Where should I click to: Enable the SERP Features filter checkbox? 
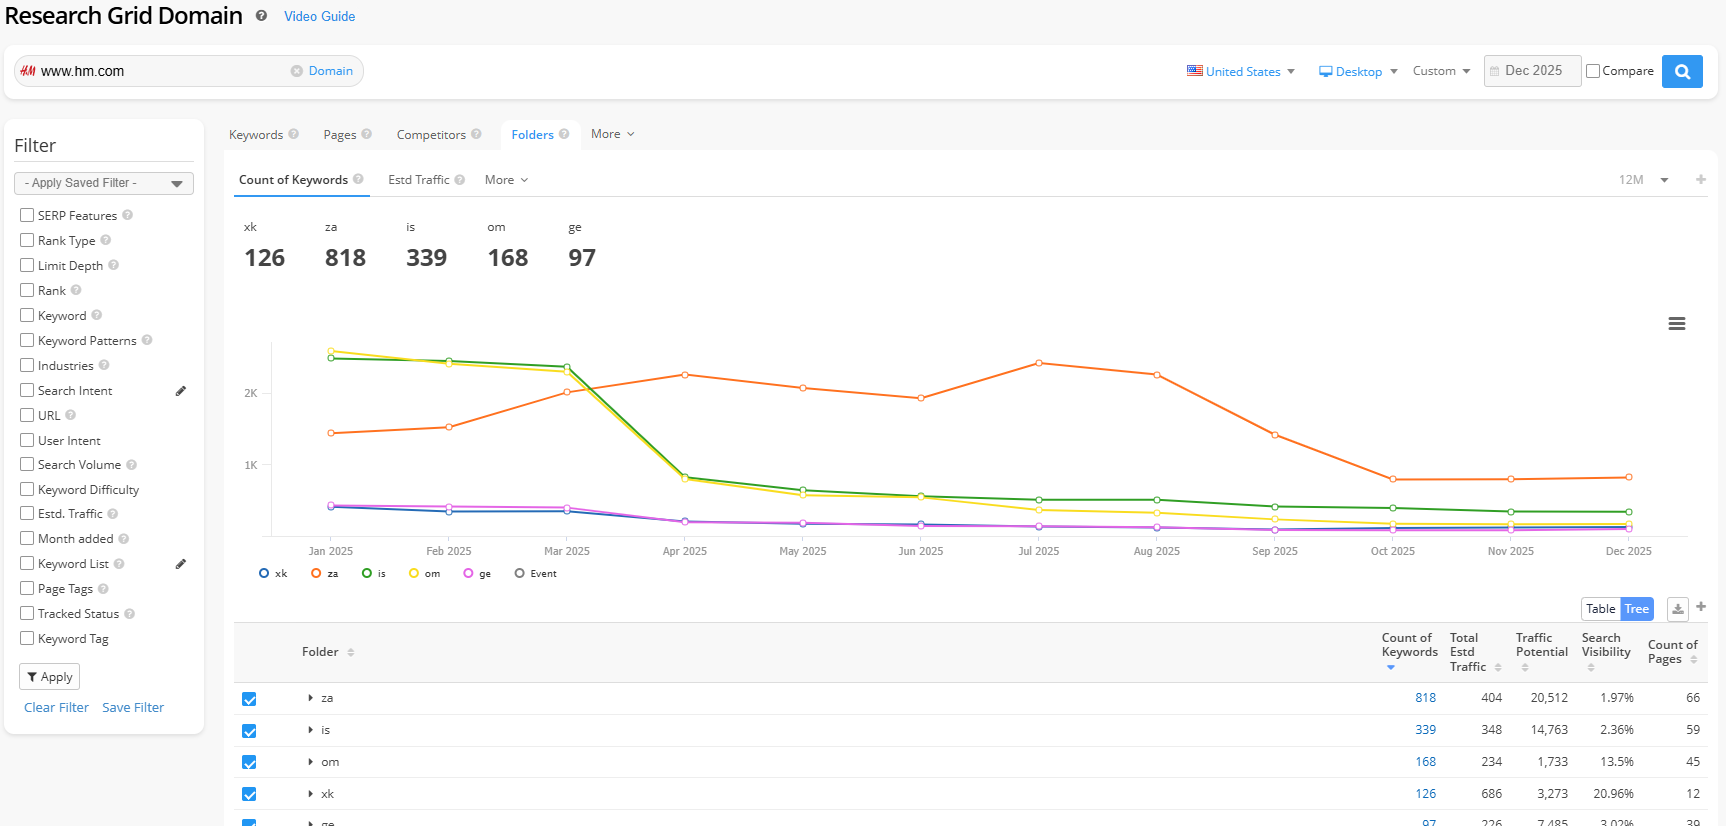(x=27, y=215)
